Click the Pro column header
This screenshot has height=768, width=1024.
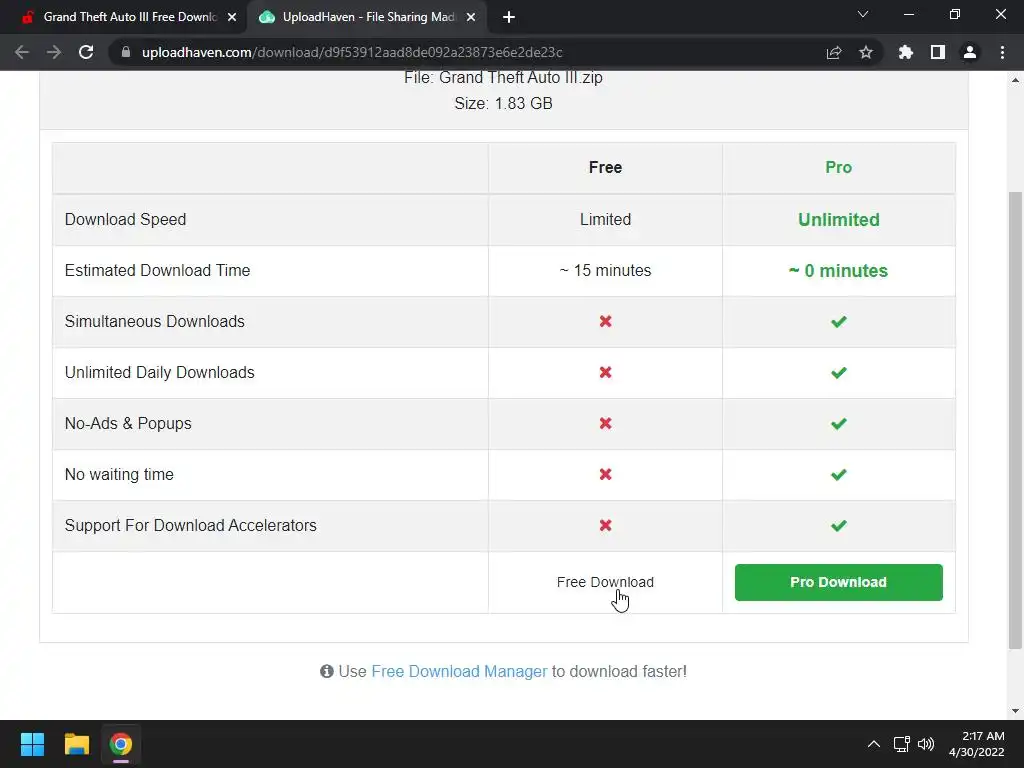coord(839,167)
